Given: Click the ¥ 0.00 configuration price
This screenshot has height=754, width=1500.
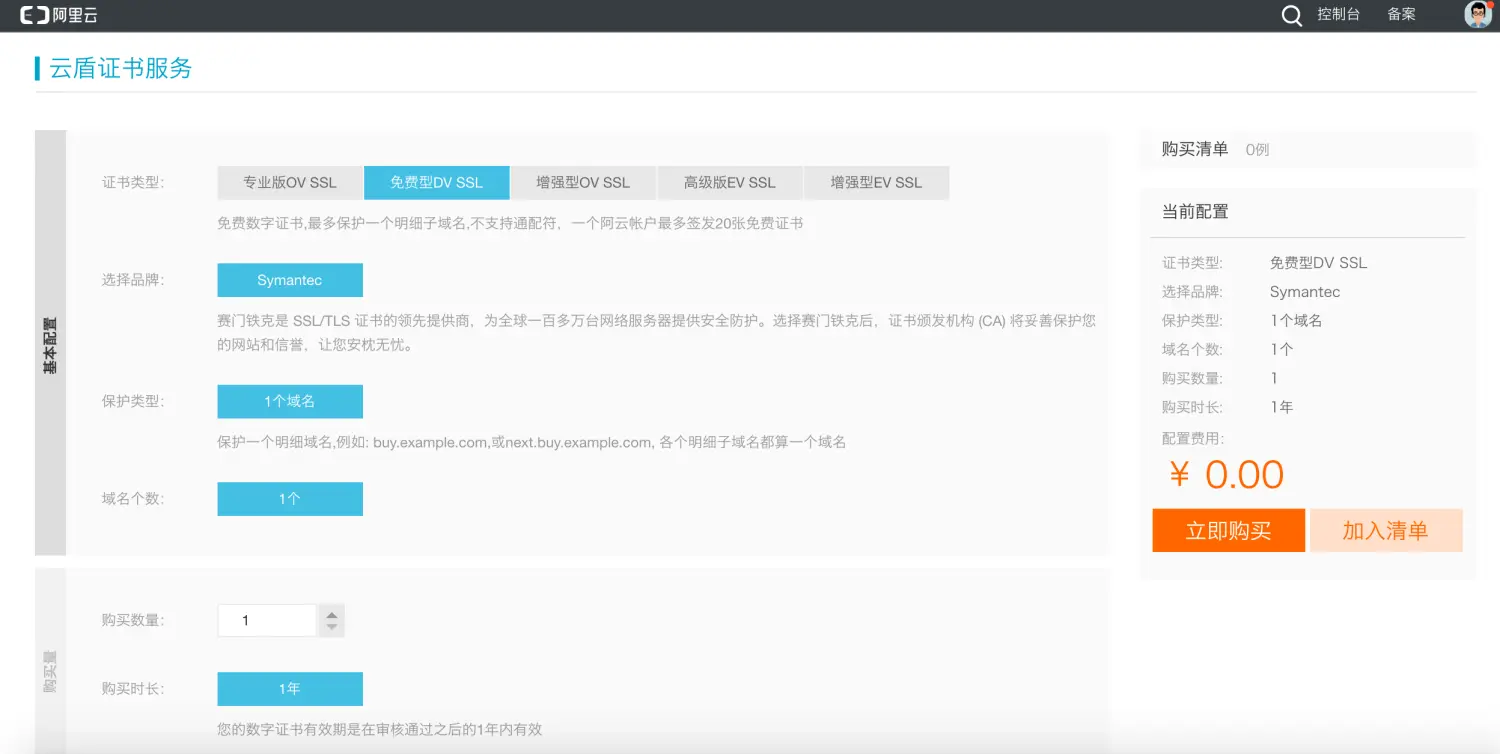Looking at the screenshot, I should (1226, 474).
